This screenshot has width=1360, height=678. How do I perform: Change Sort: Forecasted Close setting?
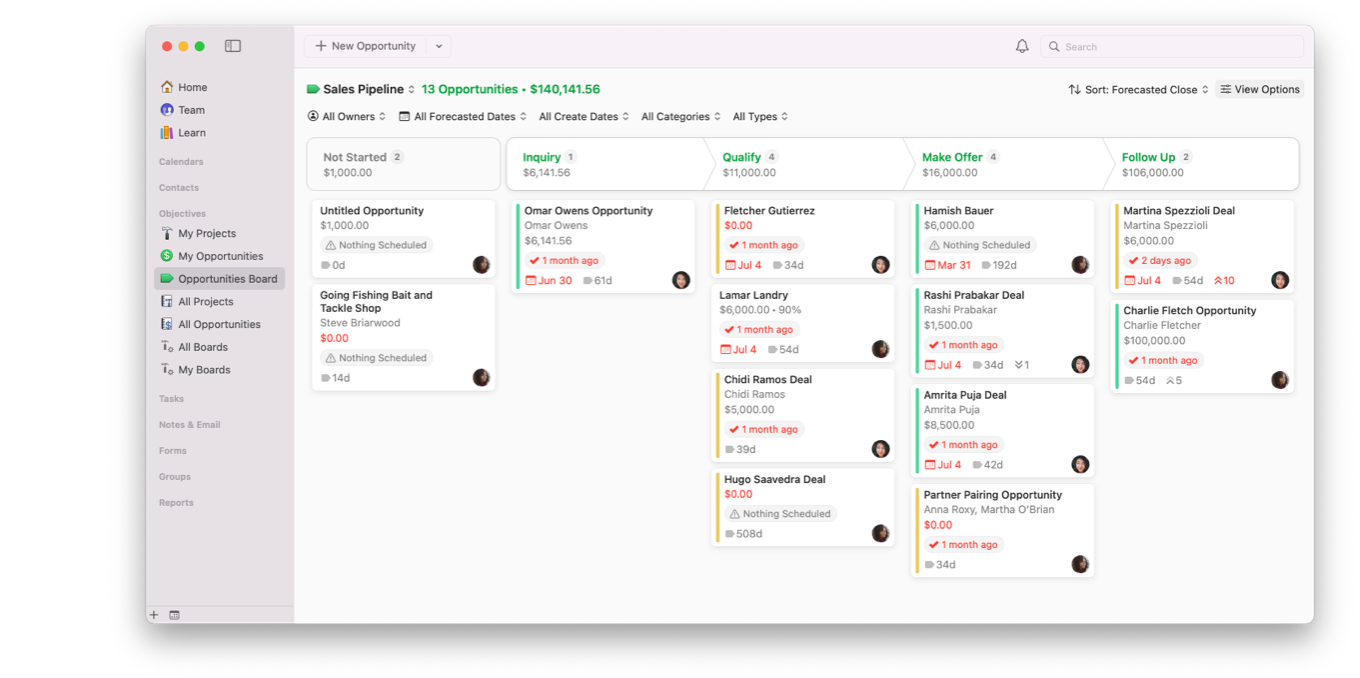1137,89
